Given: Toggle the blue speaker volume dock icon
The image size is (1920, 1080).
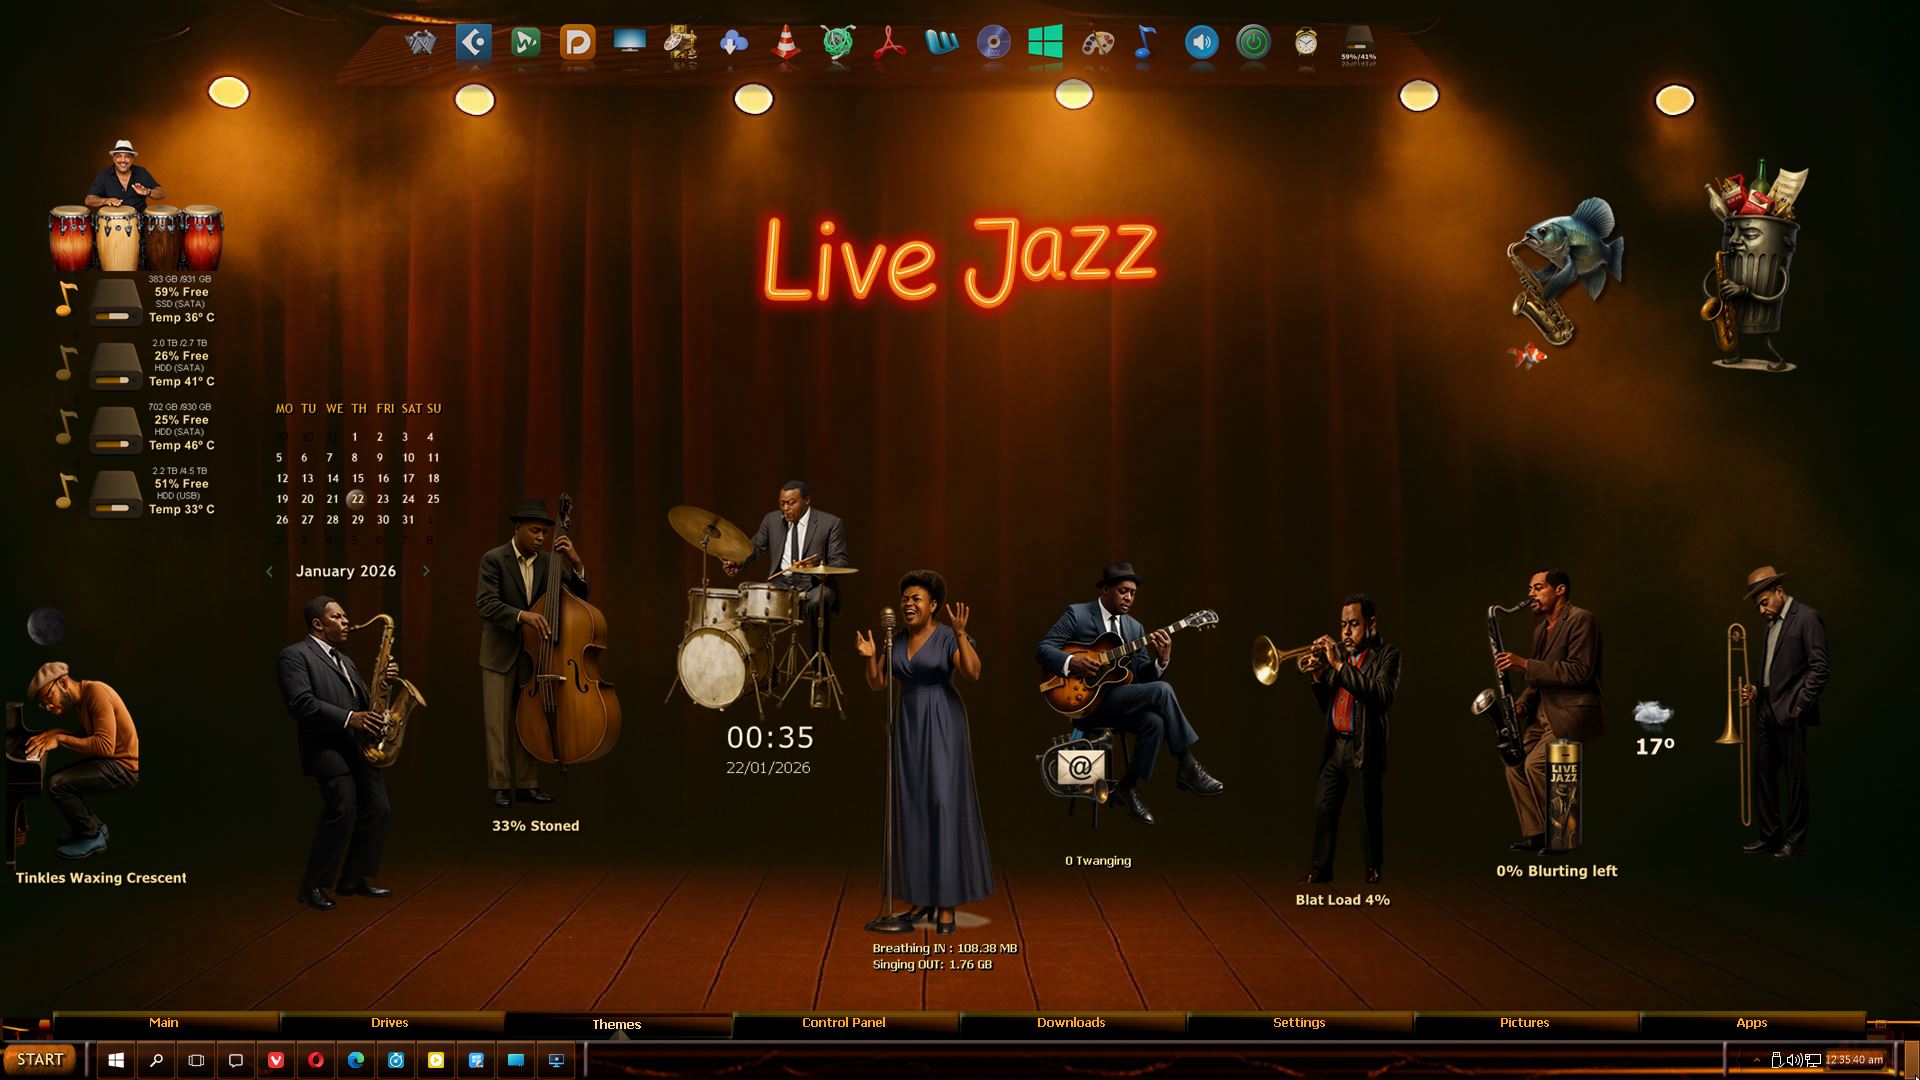Looking at the screenshot, I should click(x=1201, y=42).
